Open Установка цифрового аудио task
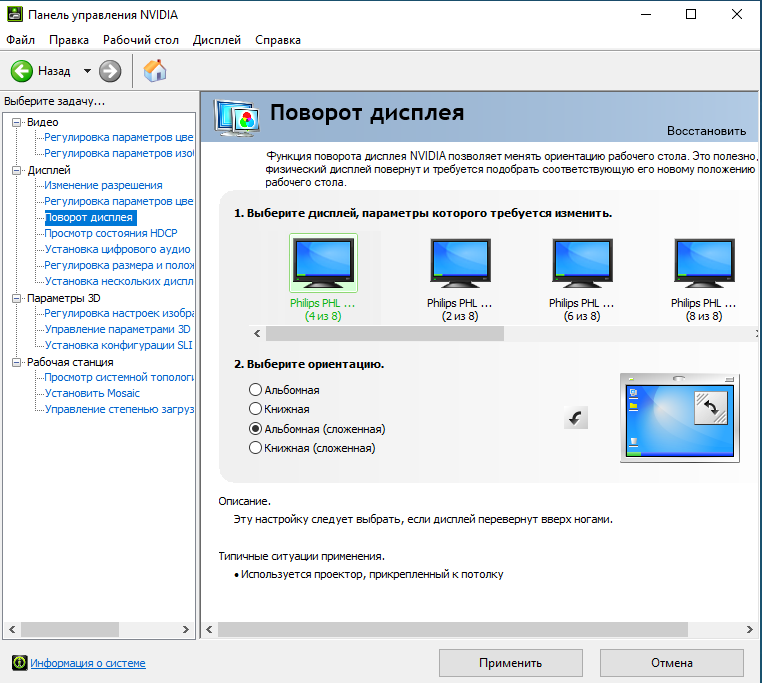 coord(117,249)
